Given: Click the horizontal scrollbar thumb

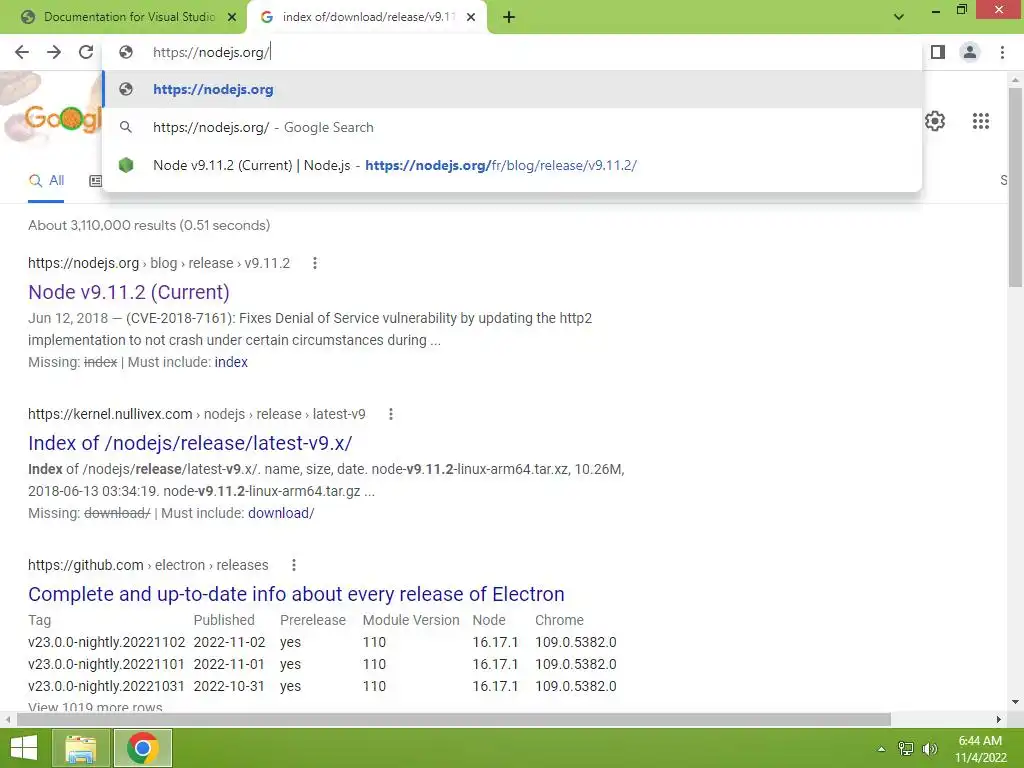Looking at the screenshot, I should pos(454,719).
